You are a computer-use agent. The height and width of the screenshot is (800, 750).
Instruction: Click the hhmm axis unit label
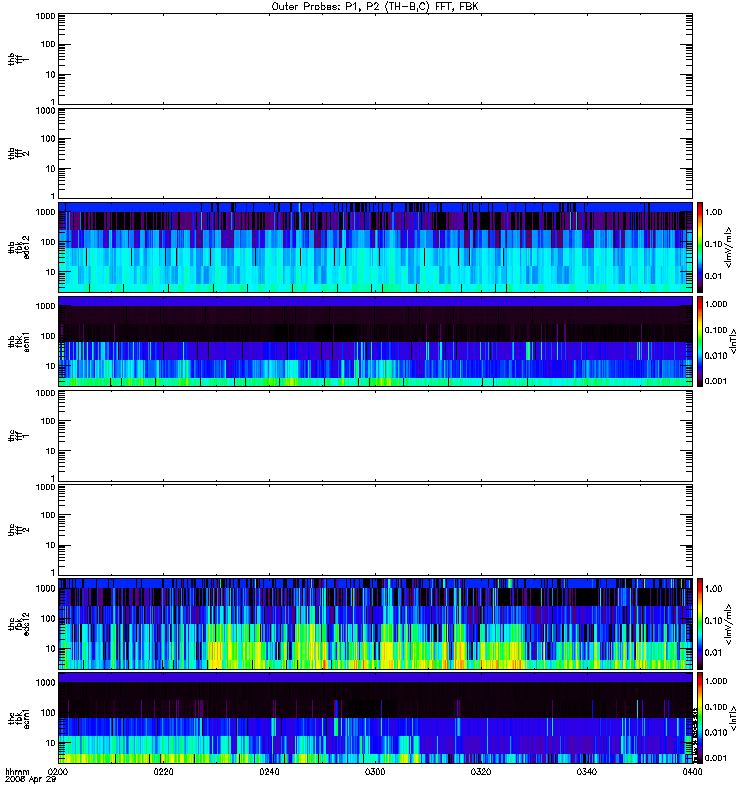tap(17, 772)
